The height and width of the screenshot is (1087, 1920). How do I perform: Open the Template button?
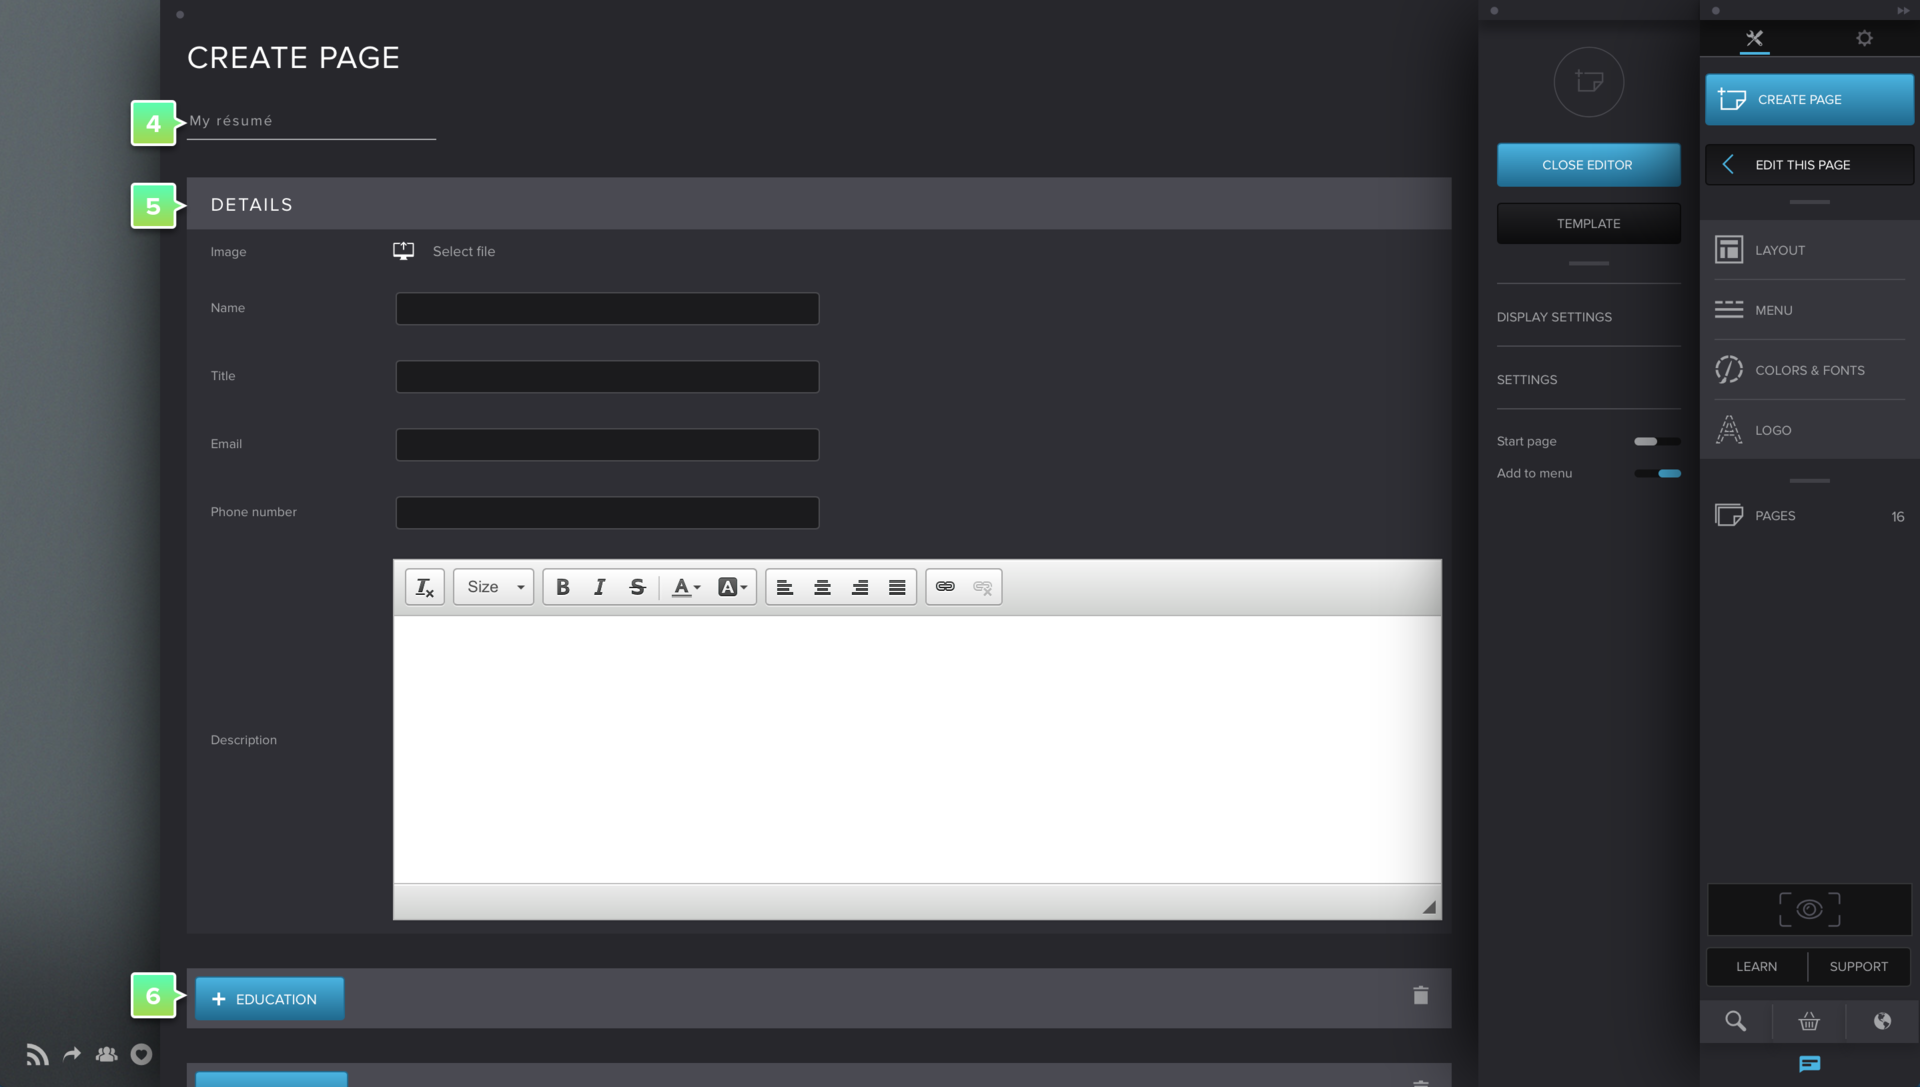coord(1588,224)
